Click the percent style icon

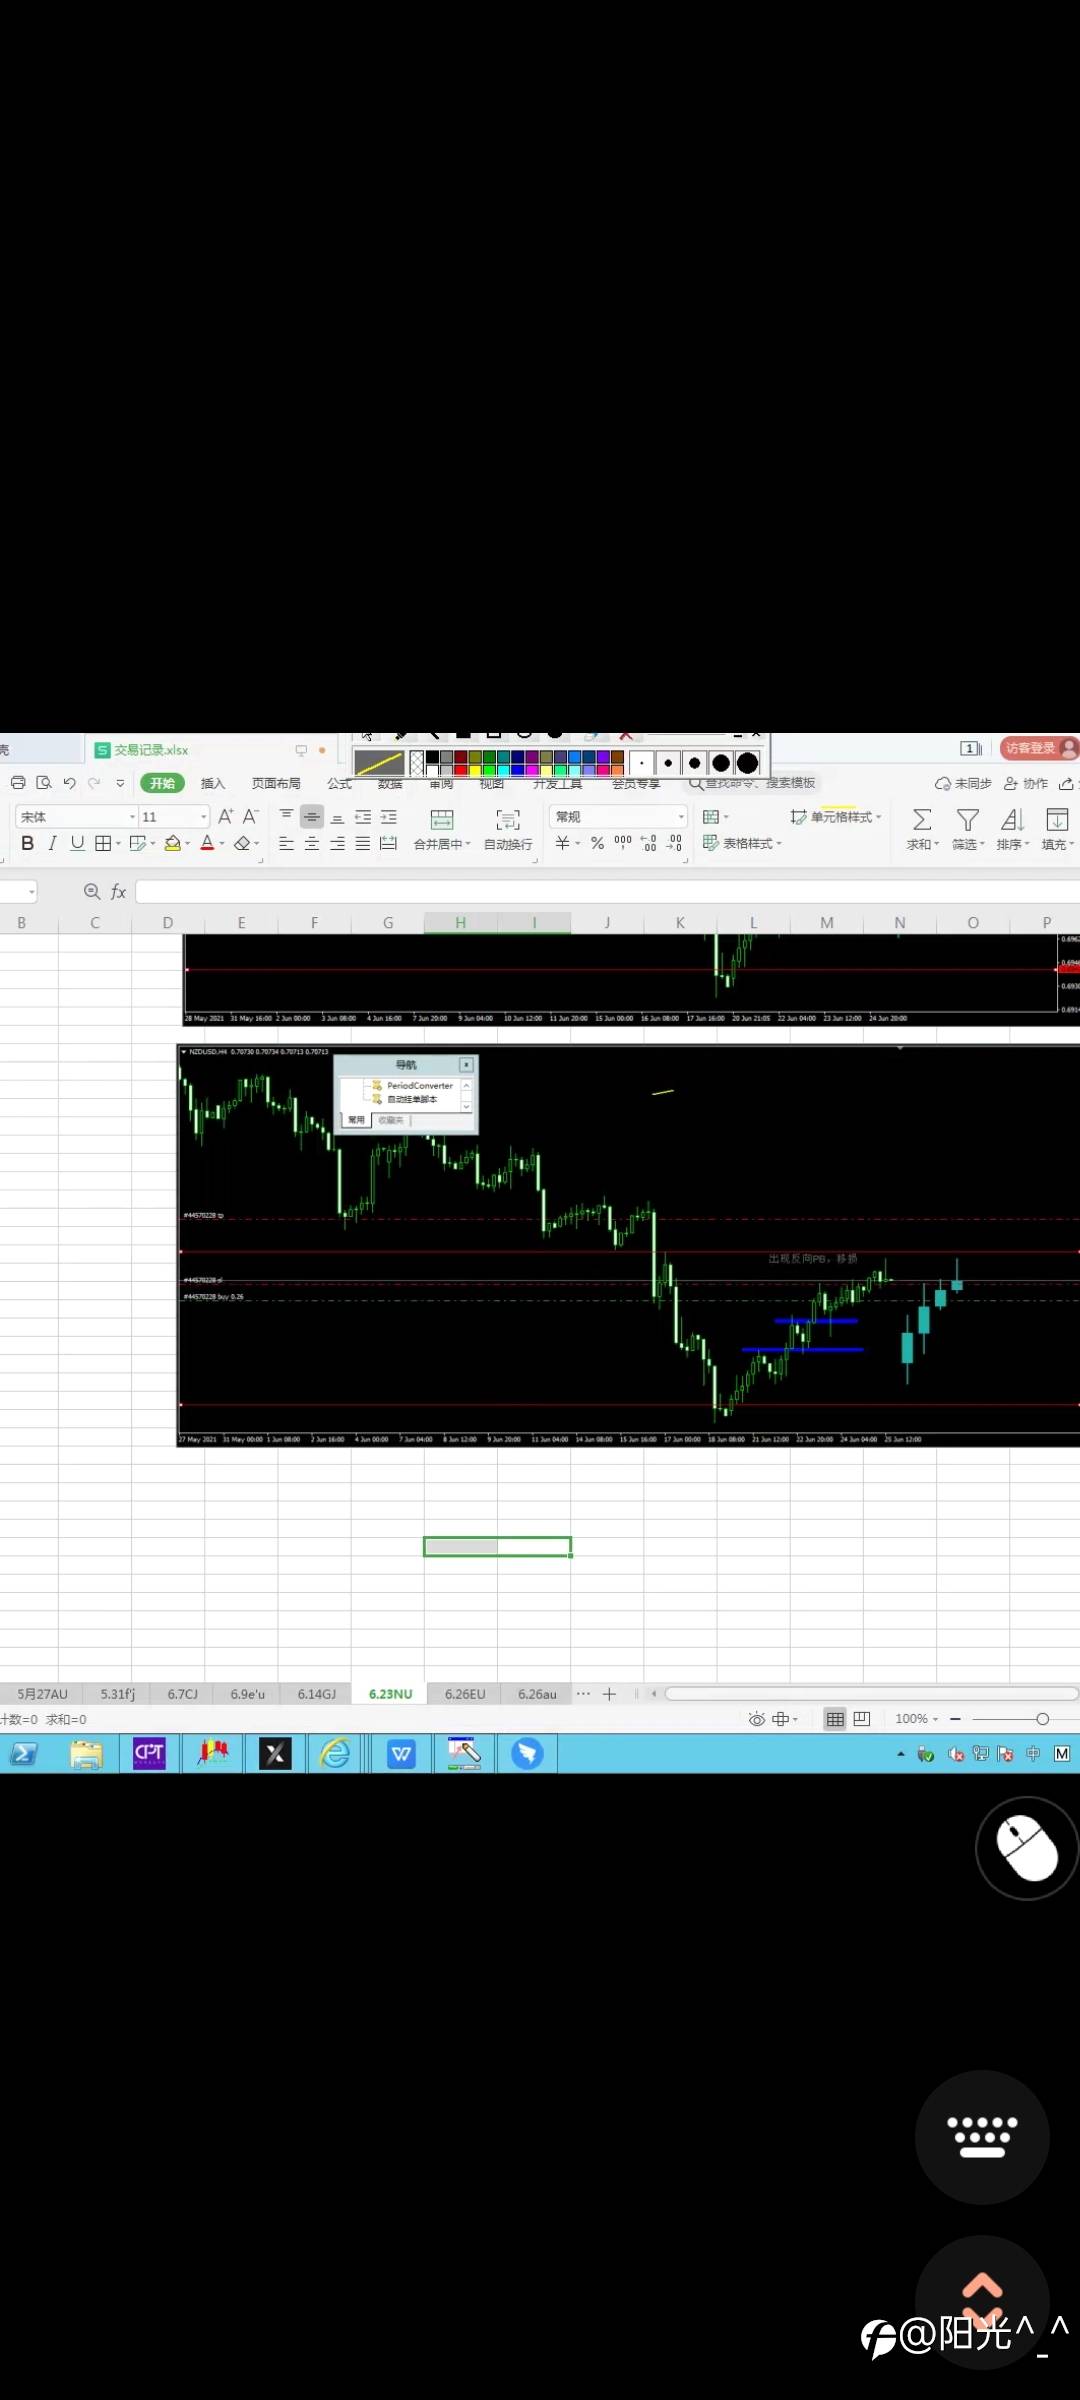597,843
